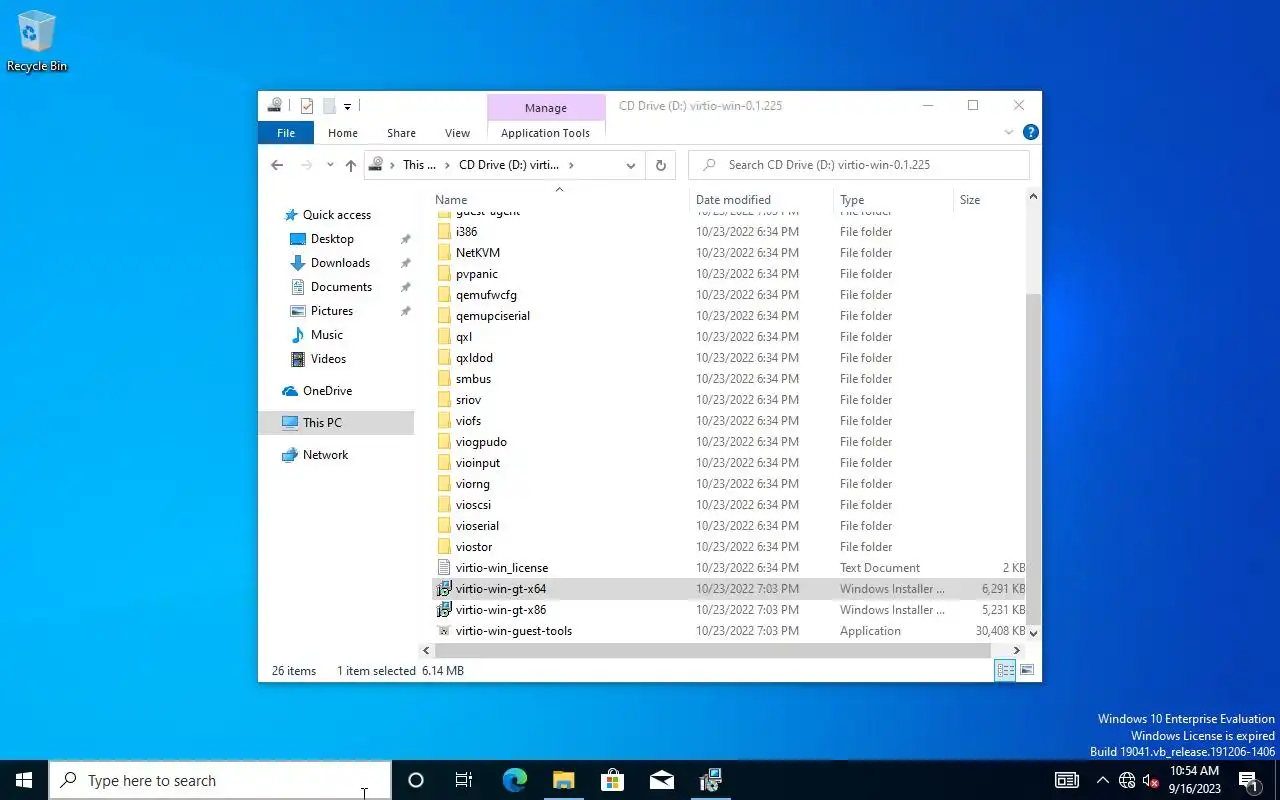Refresh the CD Drive folder view

[x=660, y=165]
